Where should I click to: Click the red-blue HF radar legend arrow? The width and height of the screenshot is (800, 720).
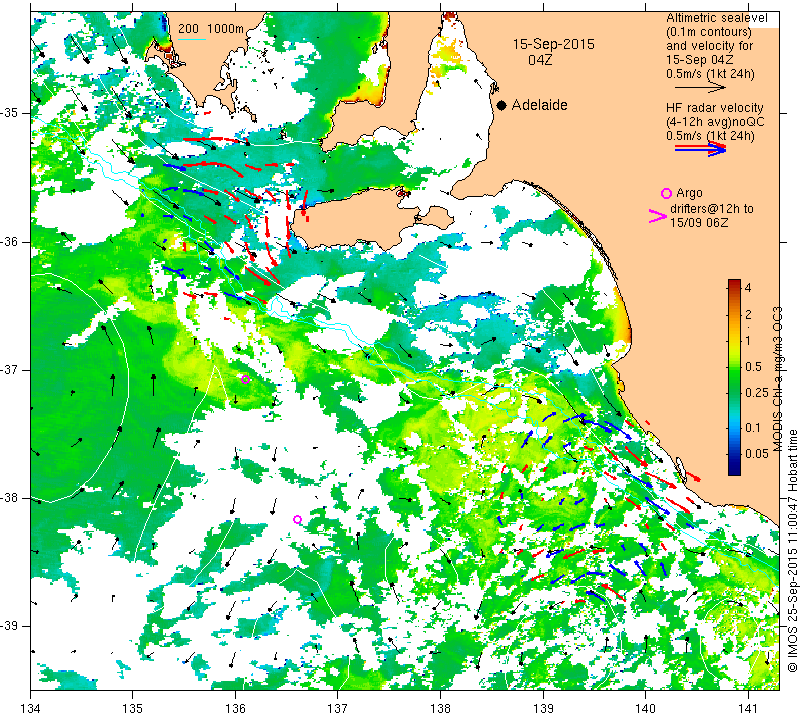point(700,148)
